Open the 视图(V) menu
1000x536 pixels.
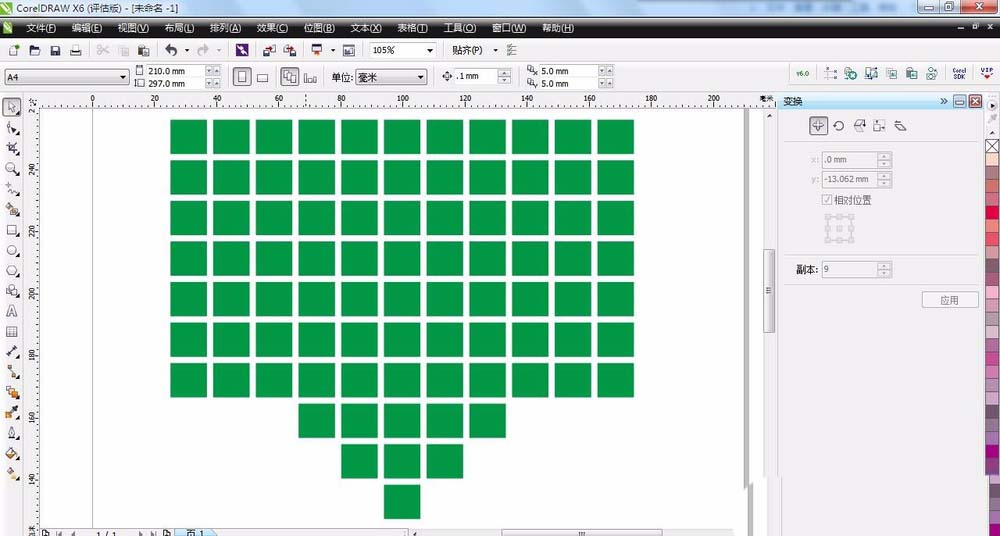(133, 28)
